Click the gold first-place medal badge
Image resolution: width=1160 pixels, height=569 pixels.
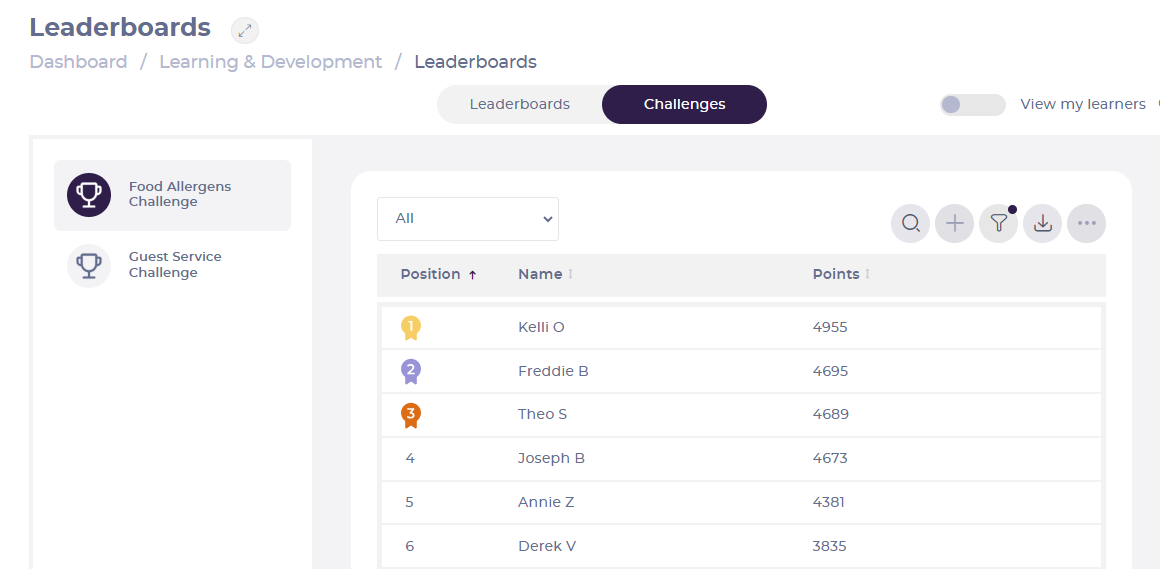pos(411,328)
